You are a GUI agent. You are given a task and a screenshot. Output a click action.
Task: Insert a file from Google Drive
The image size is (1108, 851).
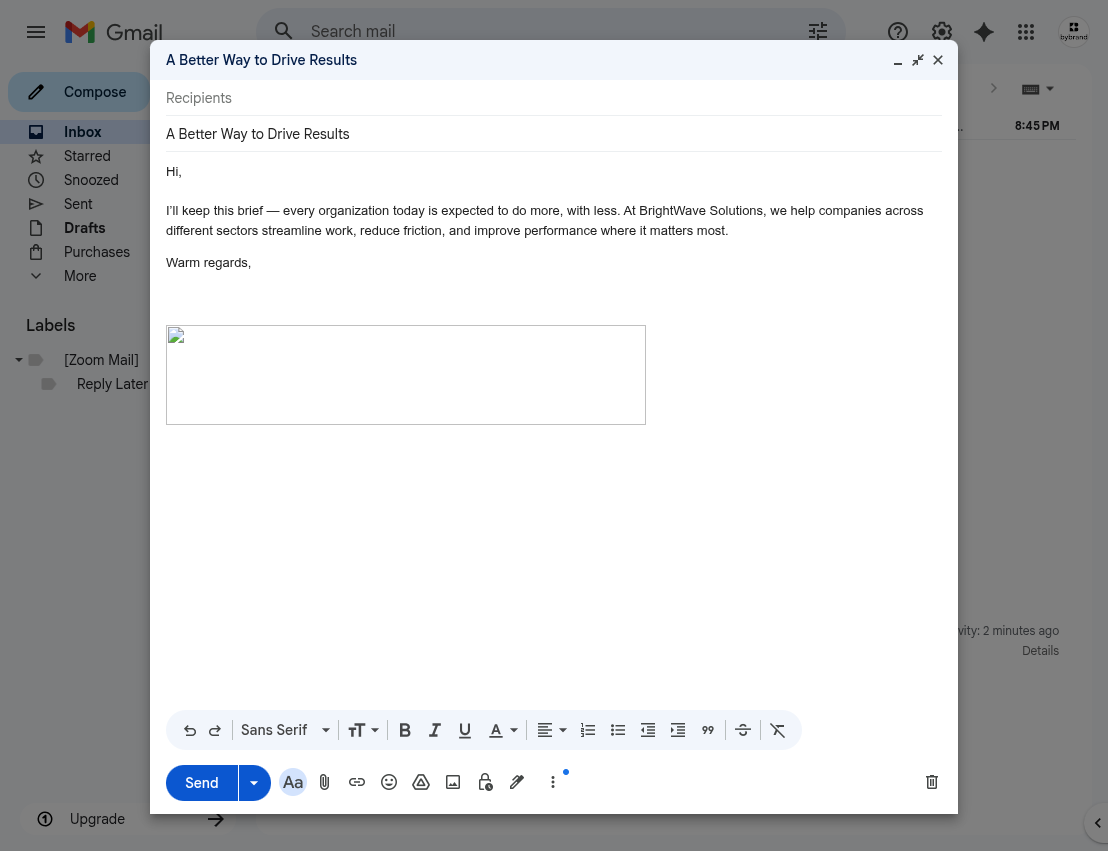[x=420, y=782]
